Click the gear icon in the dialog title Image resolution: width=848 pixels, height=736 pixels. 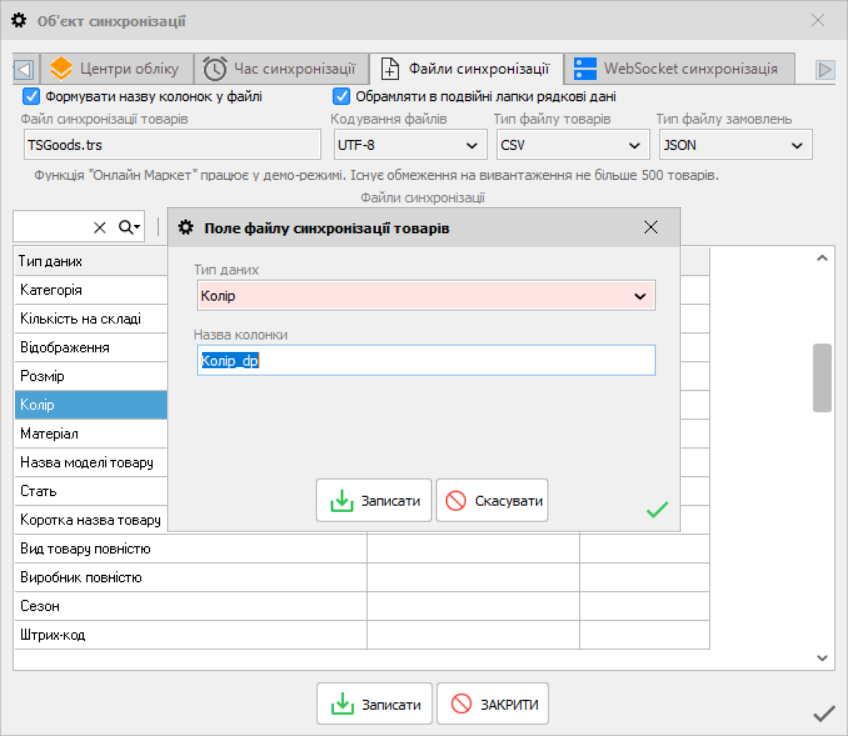click(186, 228)
